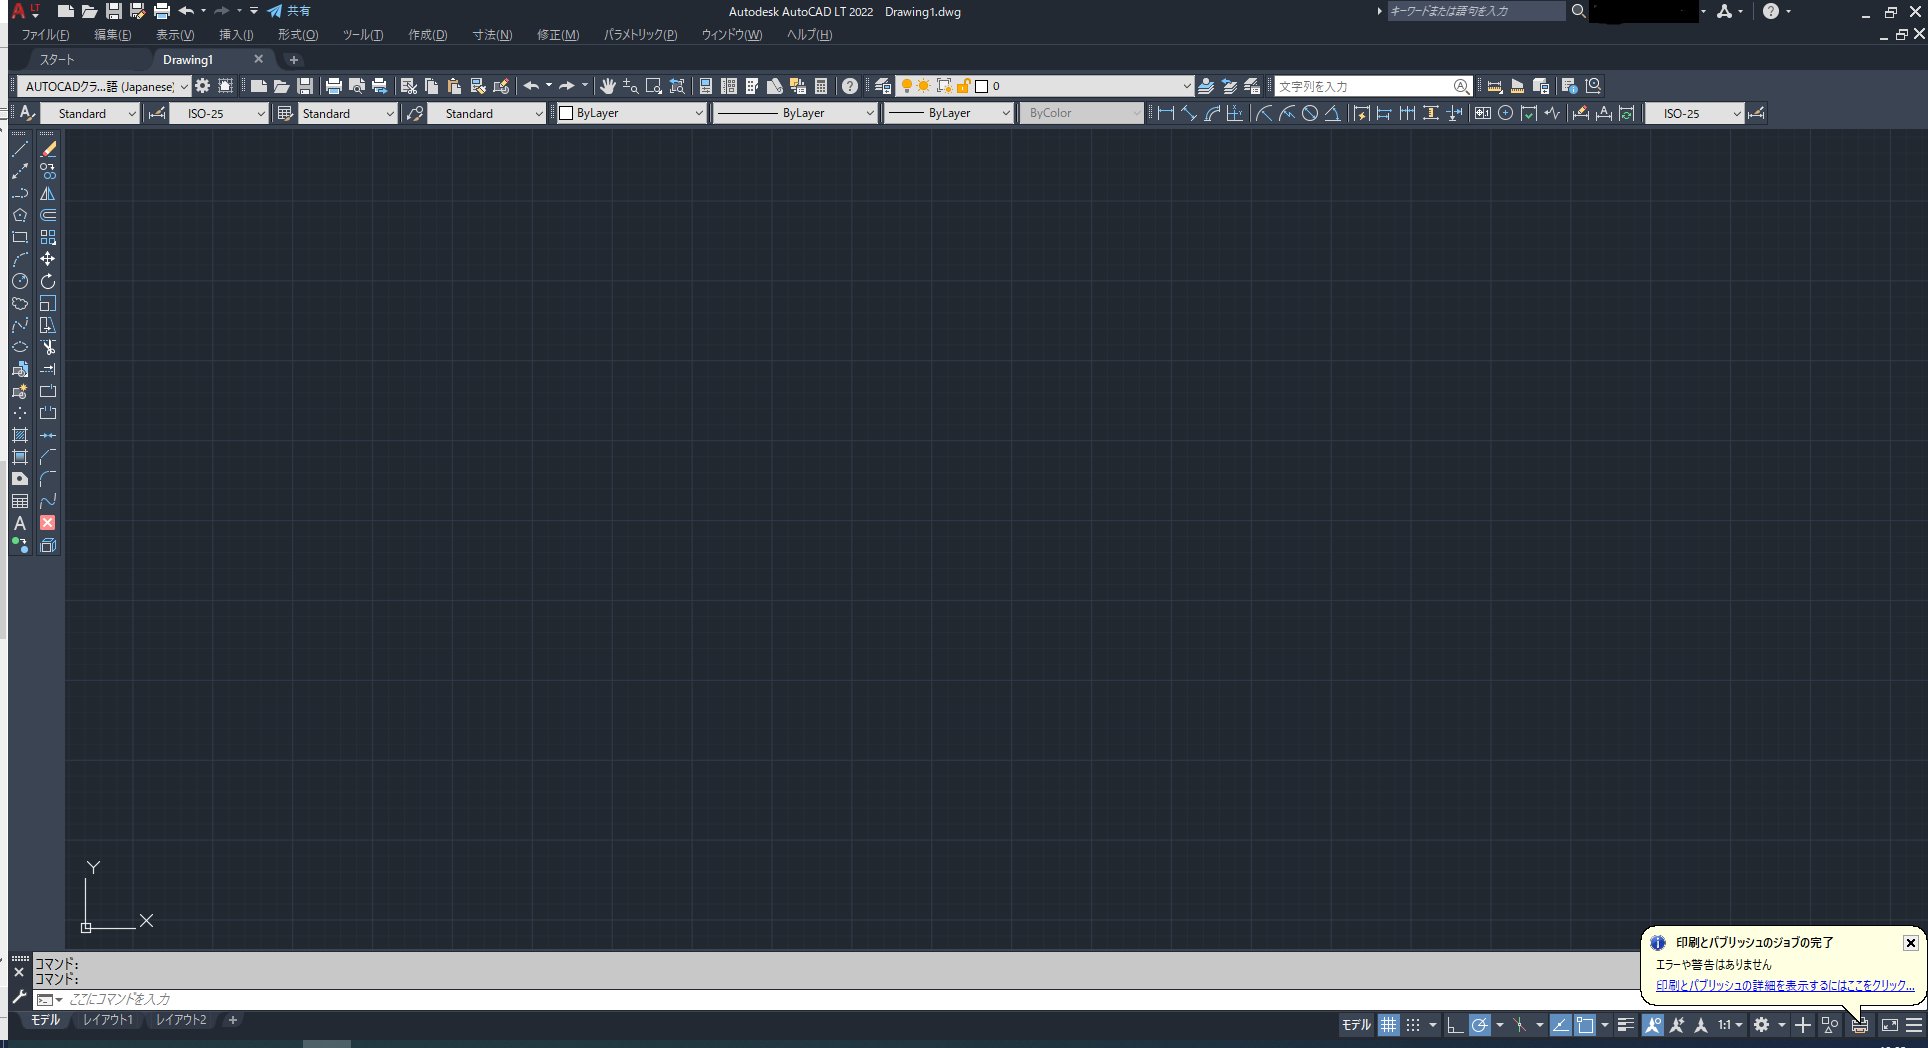Click the Pan hand icon

pyautogui.click(x=607, y=86)
